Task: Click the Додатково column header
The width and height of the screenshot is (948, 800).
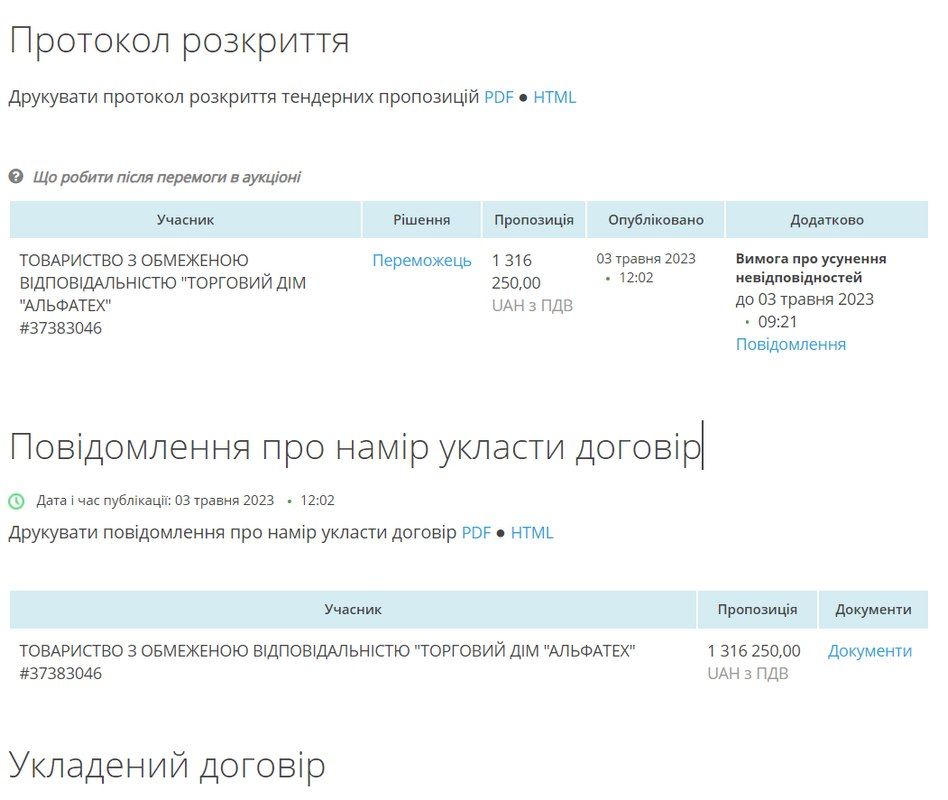Action: pyautogui.click(x=824, y=219)
